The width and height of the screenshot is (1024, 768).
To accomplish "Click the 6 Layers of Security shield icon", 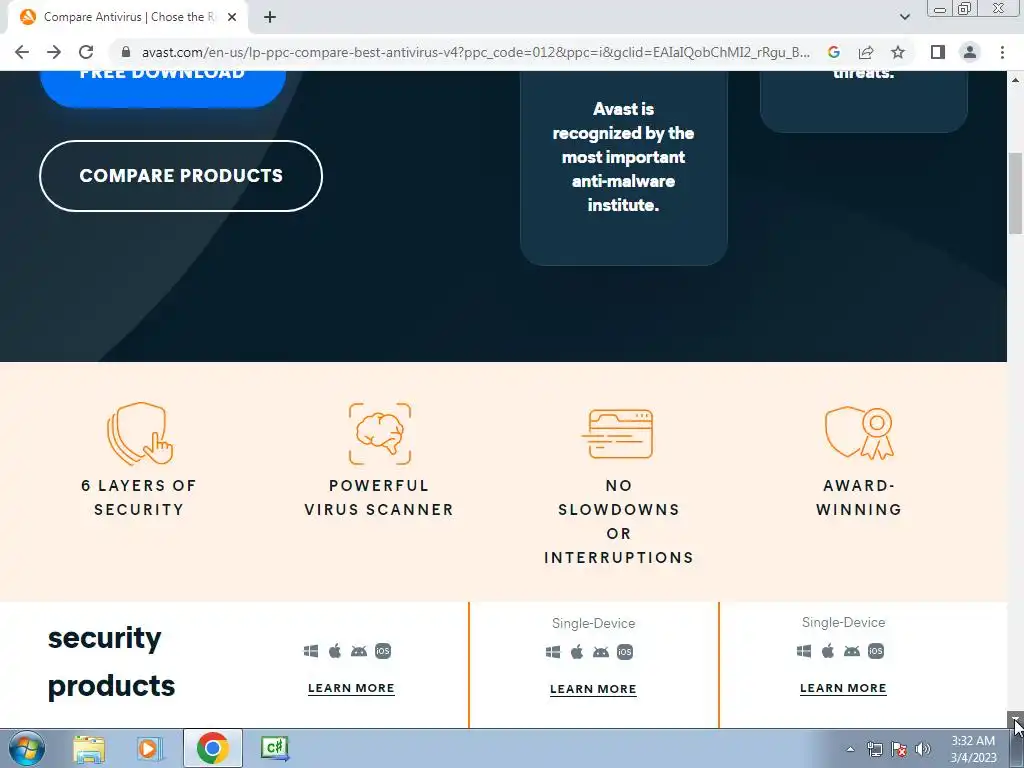I will (x=139, y=434).
